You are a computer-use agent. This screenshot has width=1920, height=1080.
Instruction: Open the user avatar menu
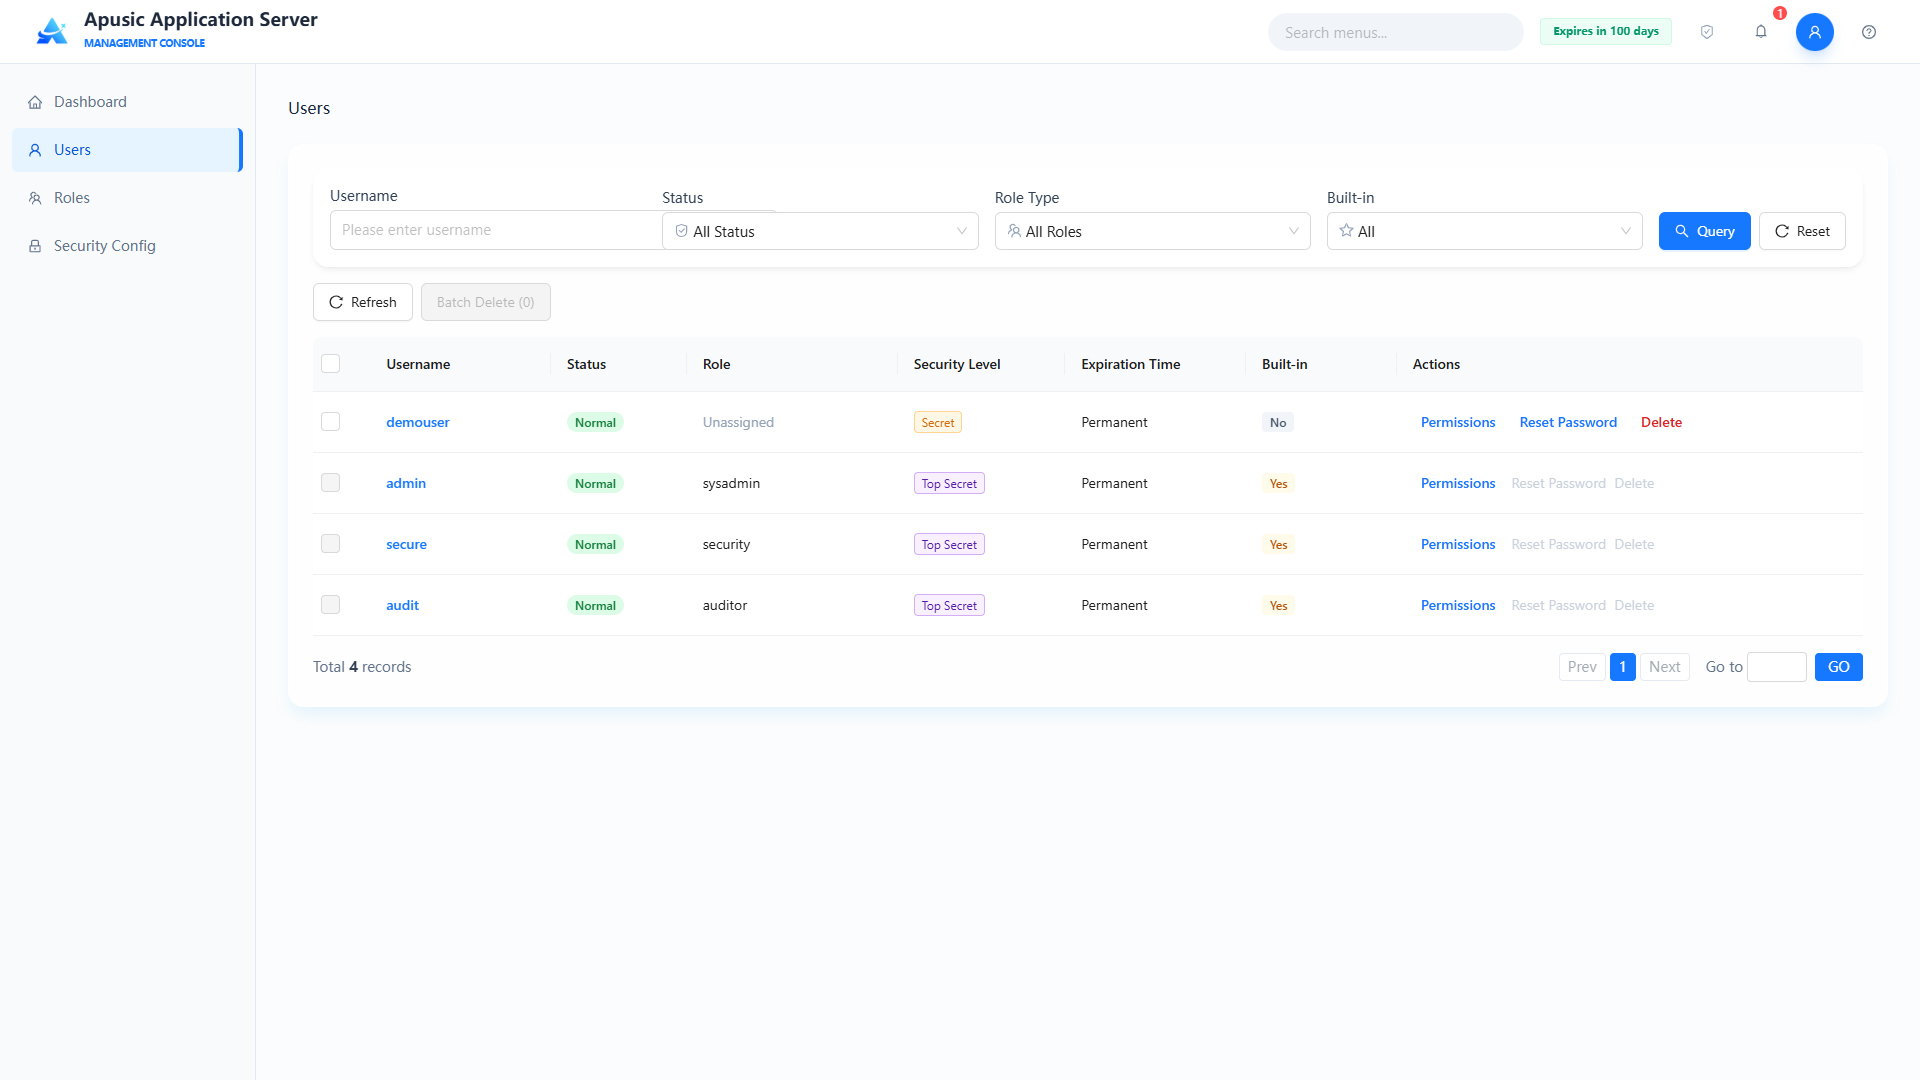click(x=1814, y=32)
